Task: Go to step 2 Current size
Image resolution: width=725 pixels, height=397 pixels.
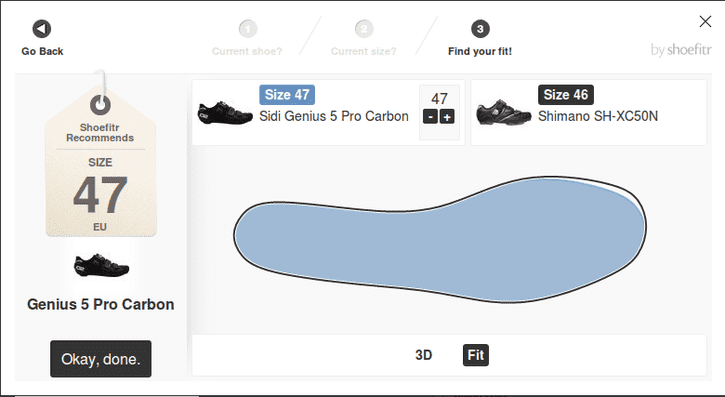Action: pyautogui.click(x=364, y=29)
